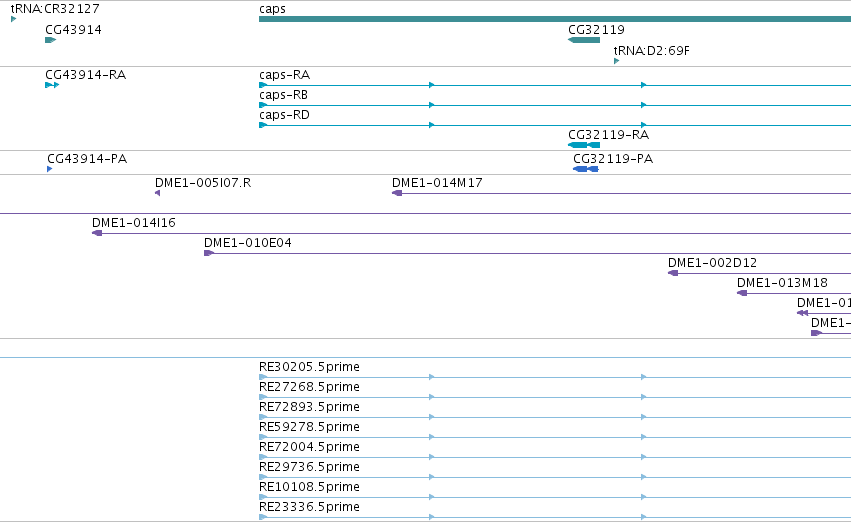Select the RE10108.5prime EST label
Screen dimensions: 851x522
pyautogui.click(x=309, y=487)
